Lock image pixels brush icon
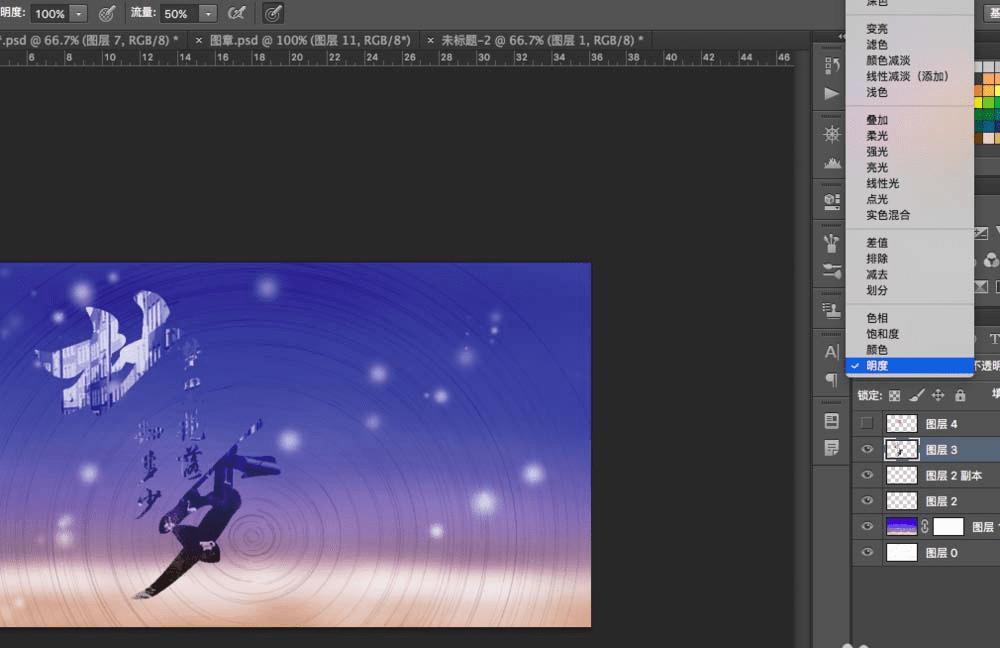This screenshot has height=648, width=1000. click(916, 396)
